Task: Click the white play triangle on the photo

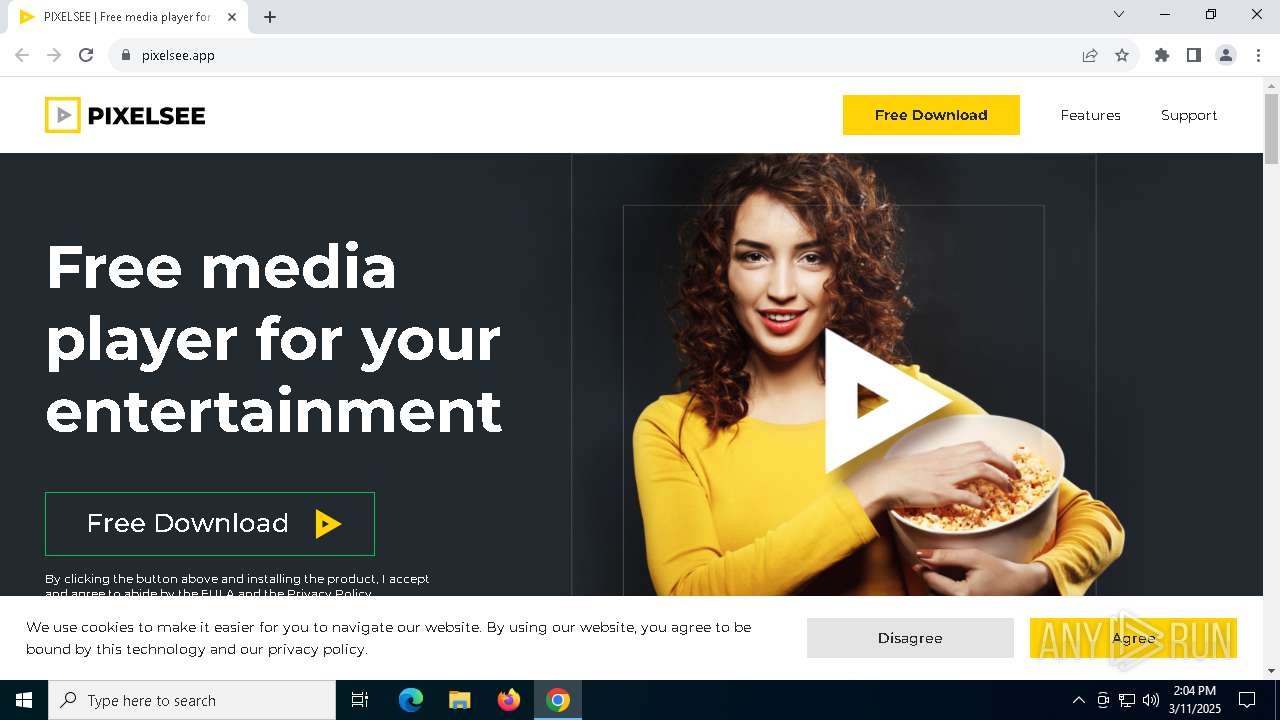Action: [x=886, y=400]
